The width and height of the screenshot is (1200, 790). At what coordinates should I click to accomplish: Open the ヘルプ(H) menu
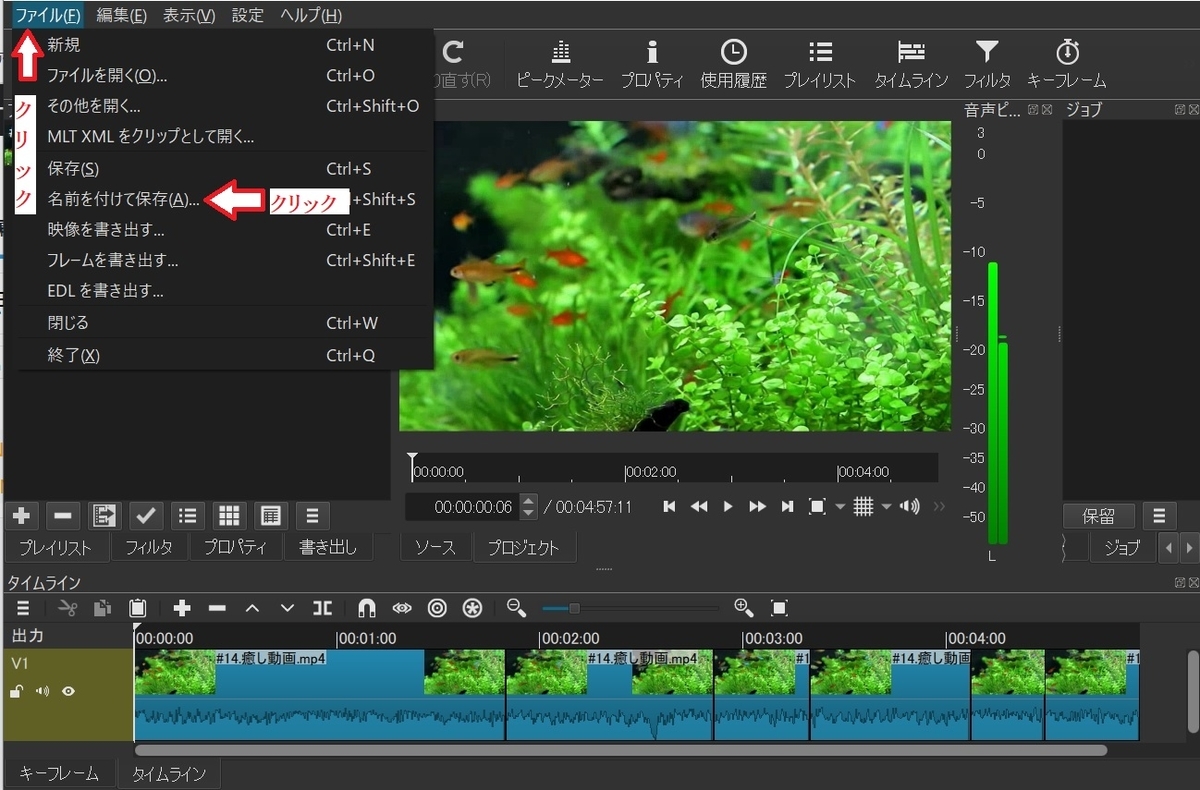(x=311, y=15)
